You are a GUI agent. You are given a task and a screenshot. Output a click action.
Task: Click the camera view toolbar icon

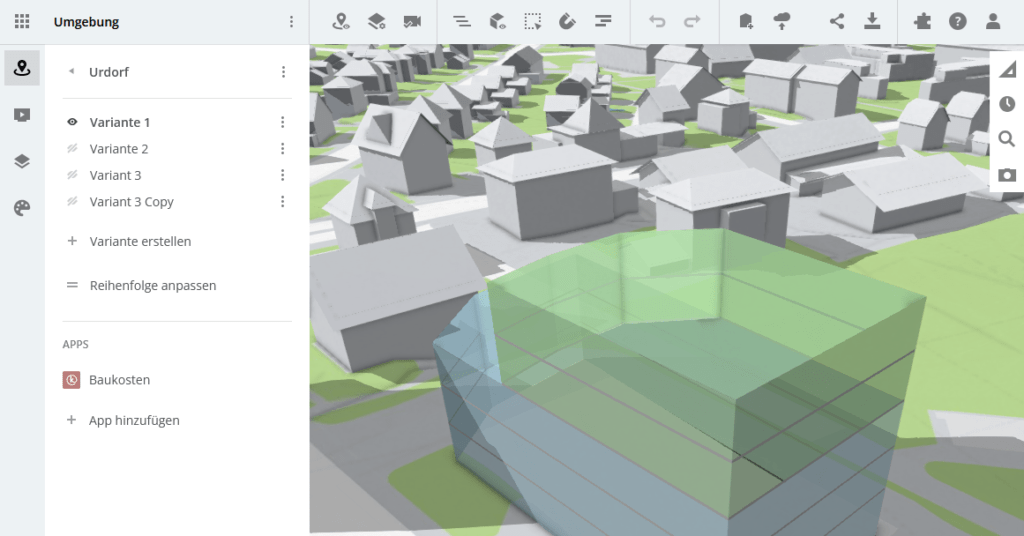(x=411, y=21)
